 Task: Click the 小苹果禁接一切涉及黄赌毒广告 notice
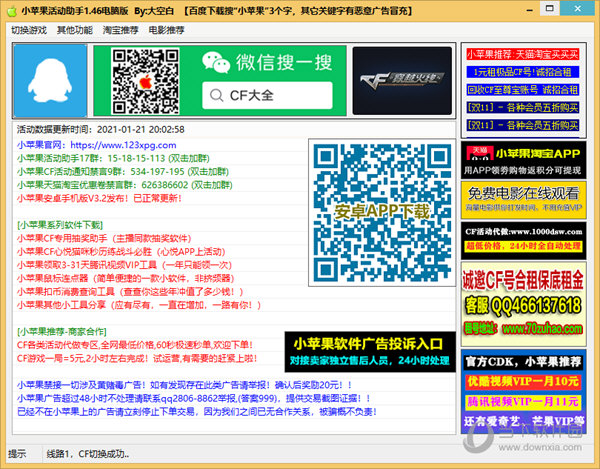[x=184, y=385]
